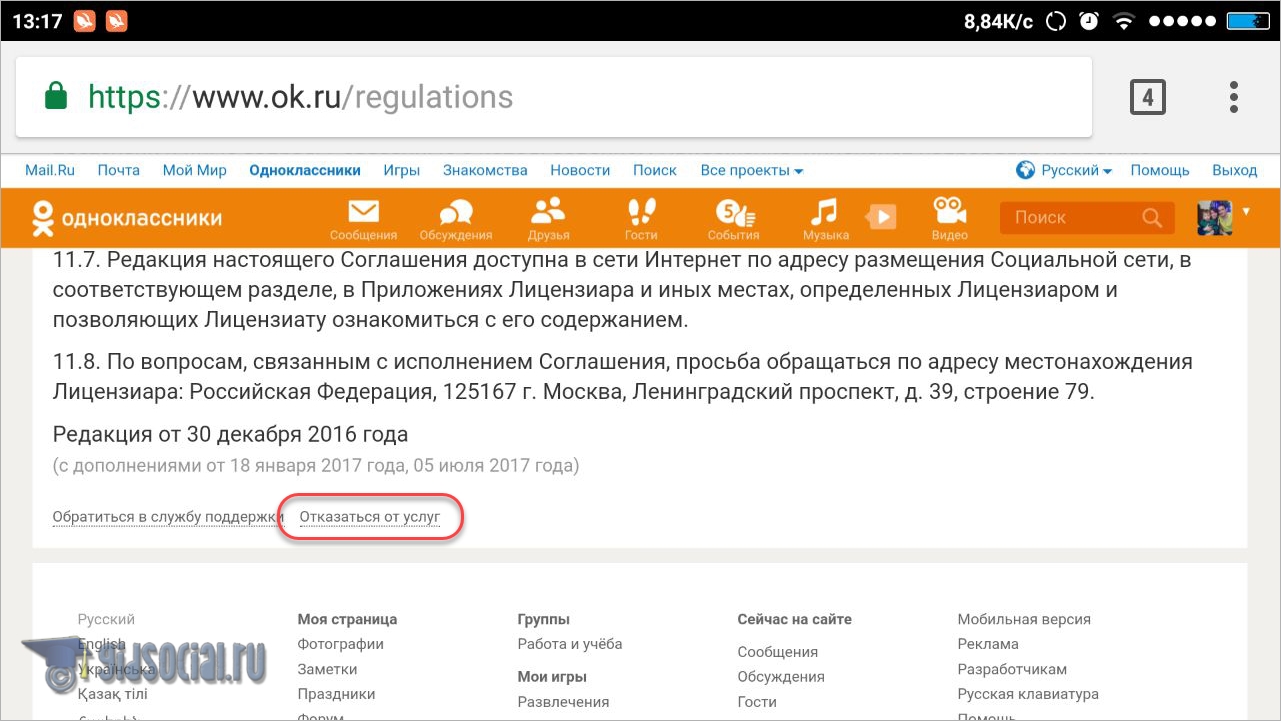Open footer Обсуждения link
This screenshot has width=1281, height=721.
coord(781,677)
